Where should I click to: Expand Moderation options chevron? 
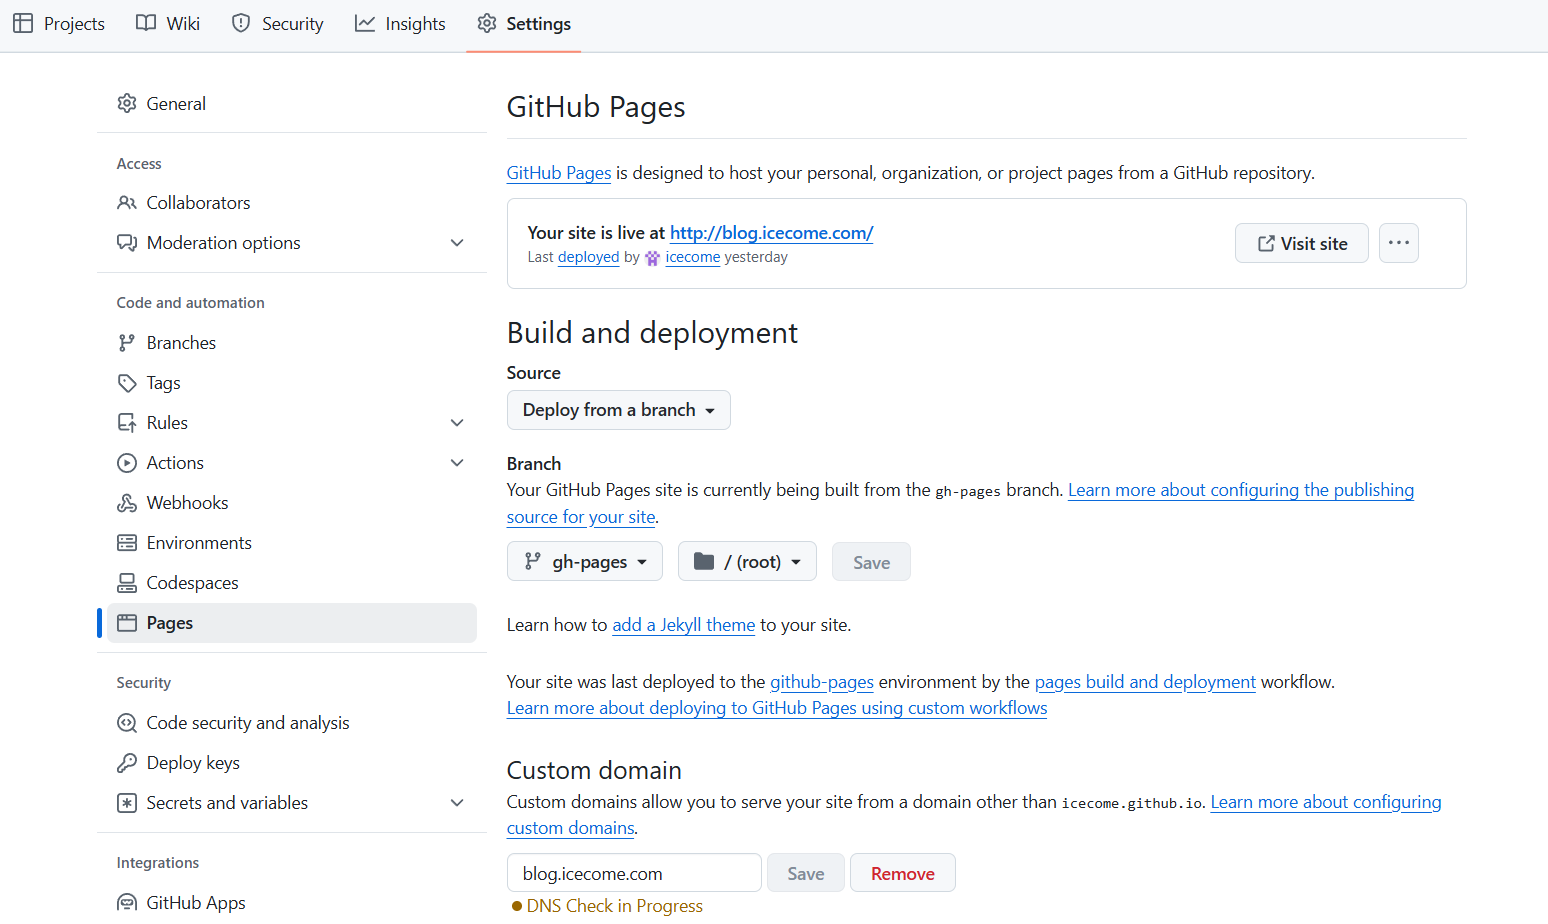(x=457, y=243)
